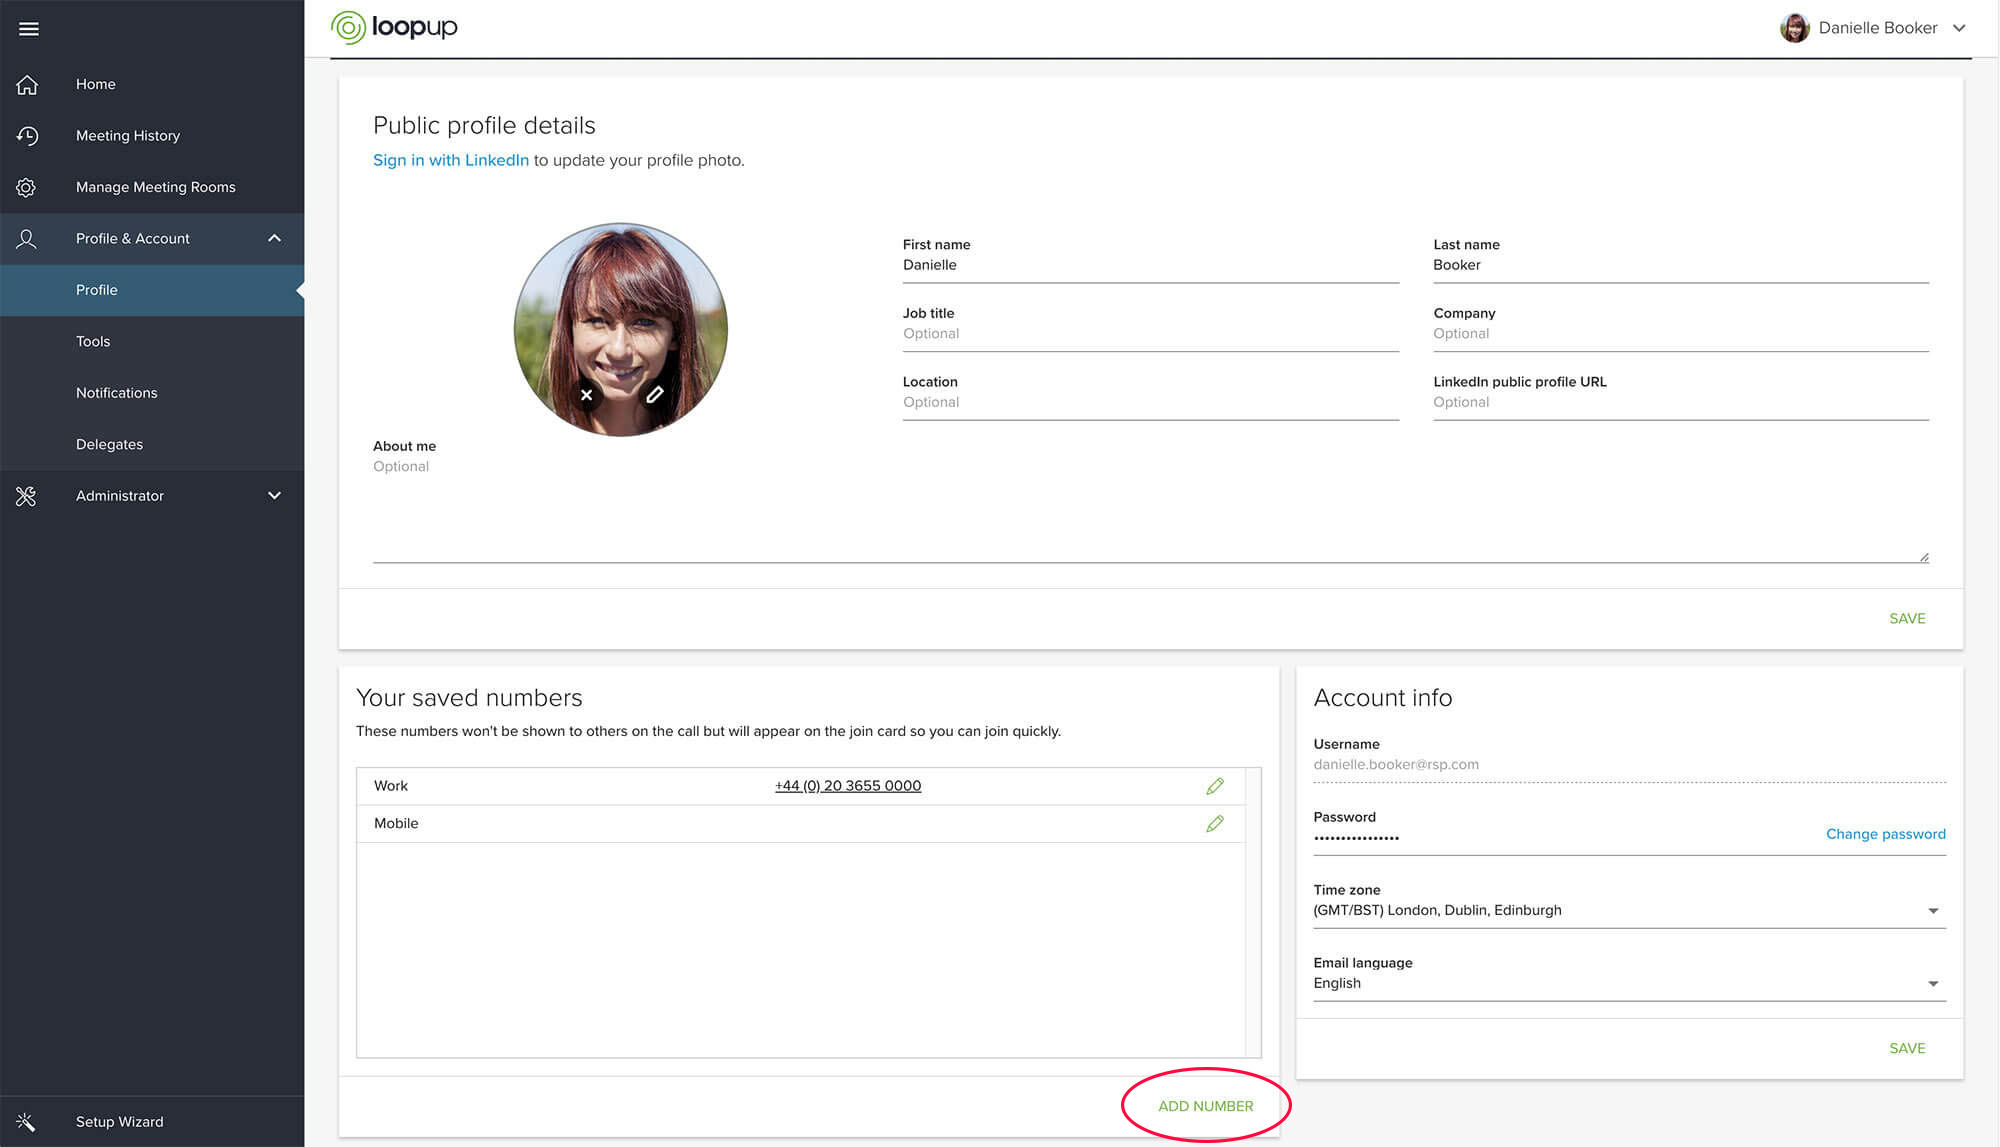The height and width of the screenshot is (1147, 2000).
Task: Open Delegates in sidebar
Action: point(109,444)
